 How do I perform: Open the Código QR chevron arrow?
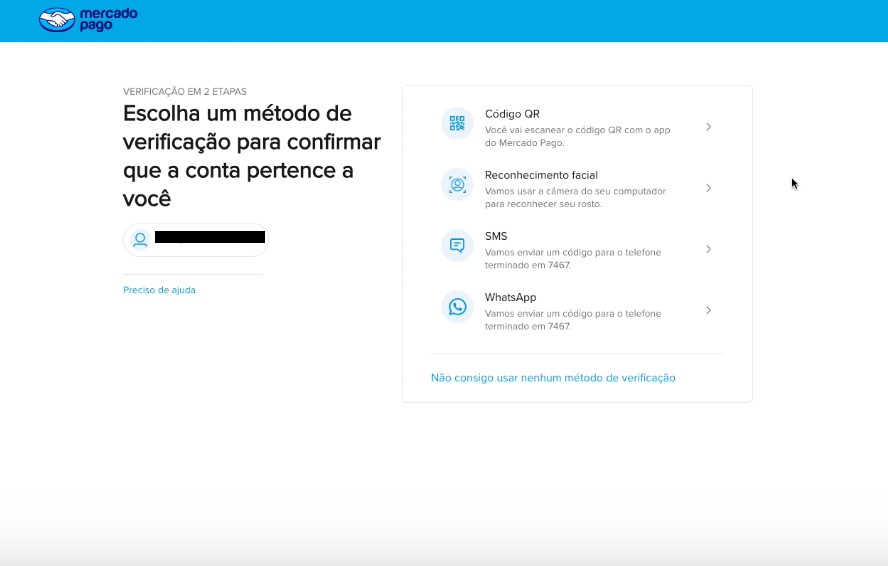(x=708, y=126)
